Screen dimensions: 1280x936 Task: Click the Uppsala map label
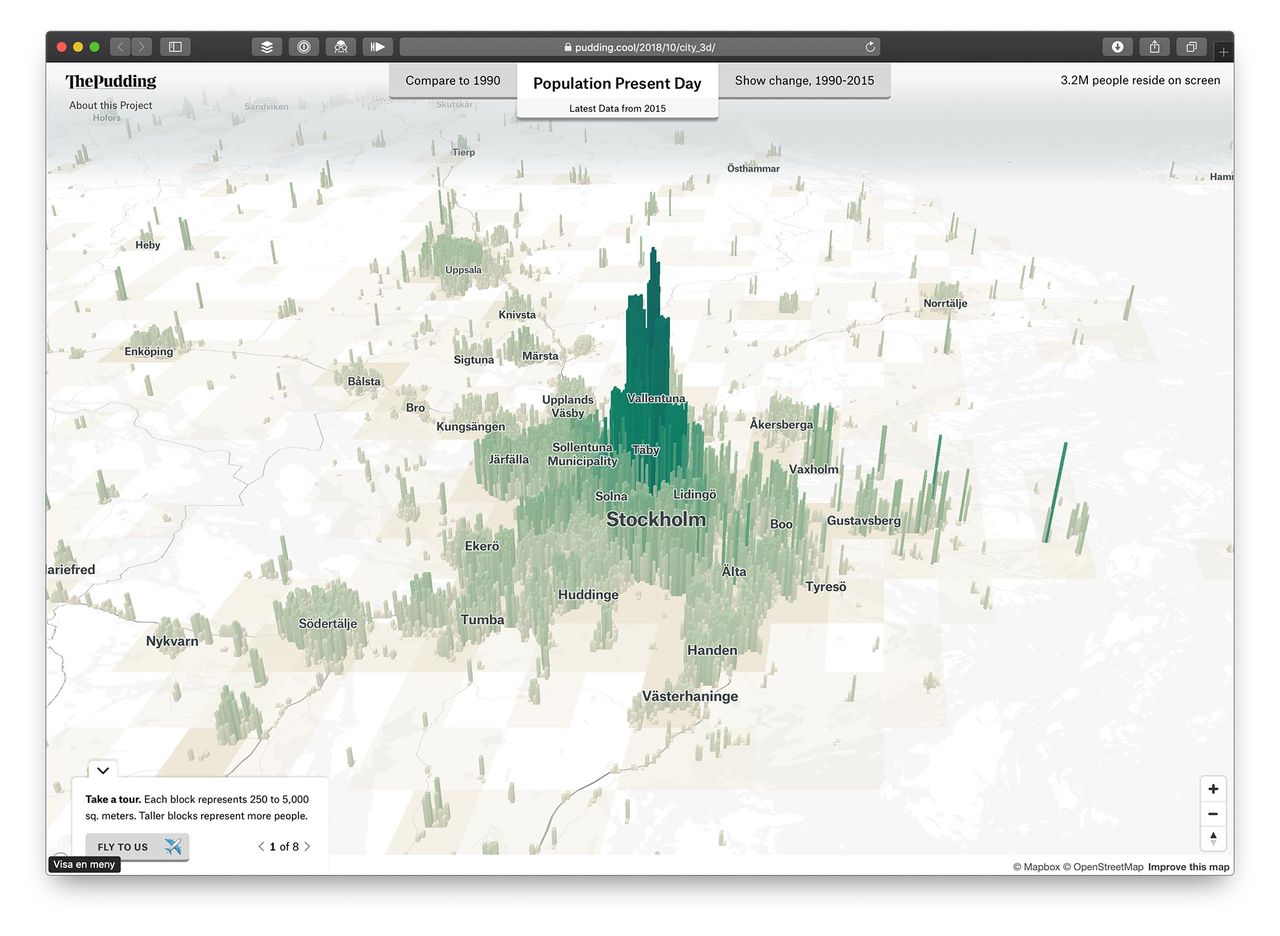tap(463, 270)
